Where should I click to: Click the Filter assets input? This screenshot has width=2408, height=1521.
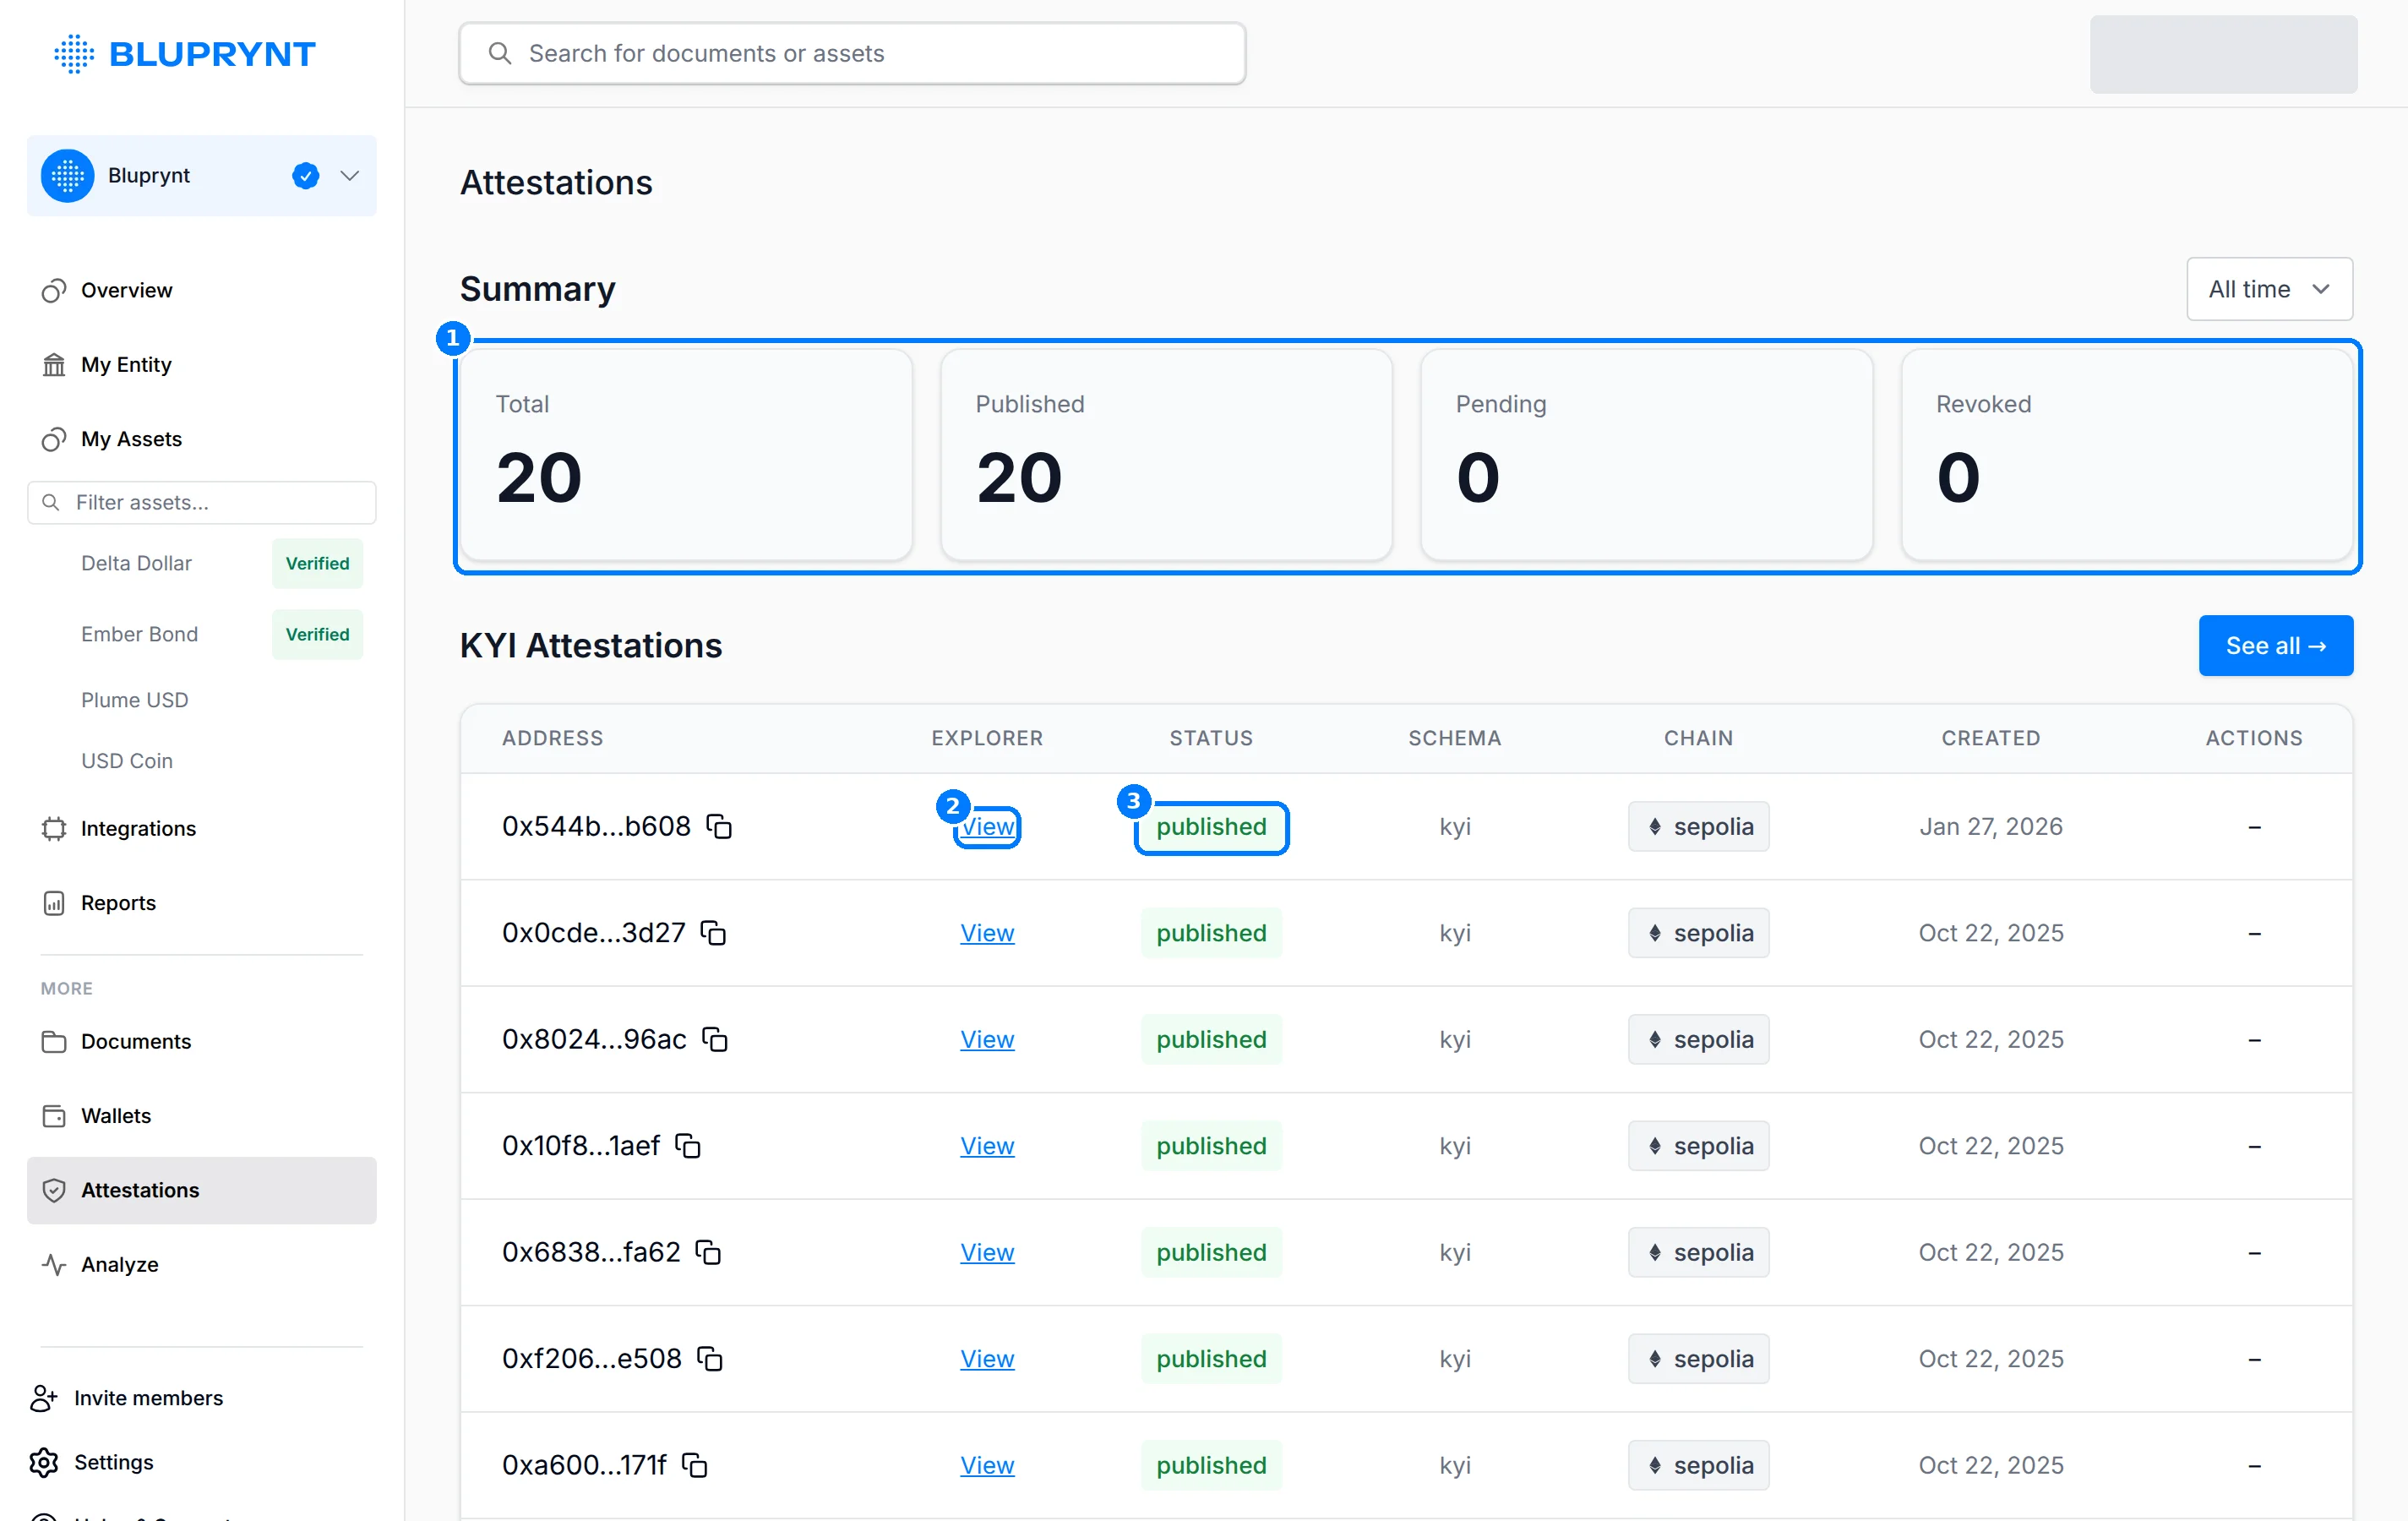202,502
